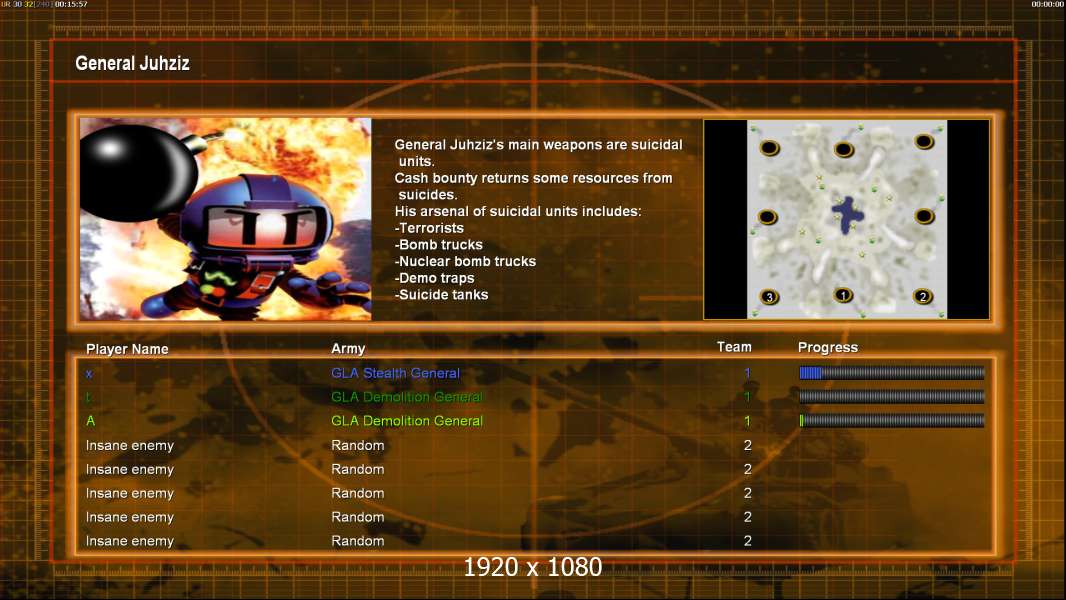Click start position 3 on the minimap
The image size is (1066, 600).
[x=769, y=297]
